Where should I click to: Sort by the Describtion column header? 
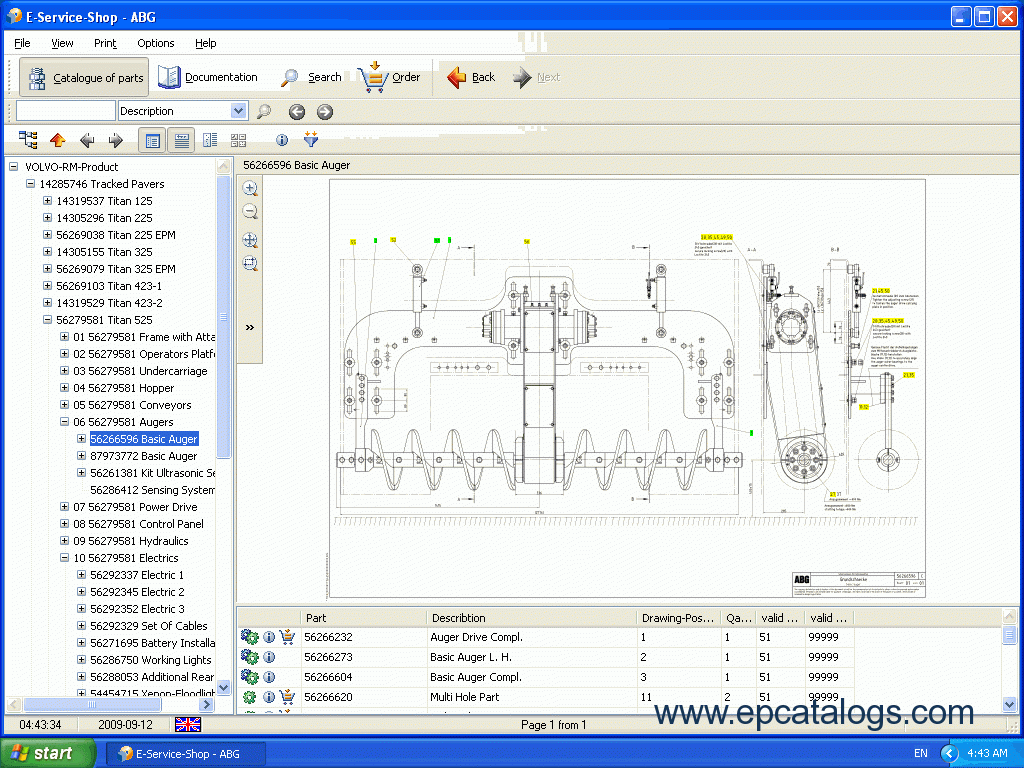531,618
